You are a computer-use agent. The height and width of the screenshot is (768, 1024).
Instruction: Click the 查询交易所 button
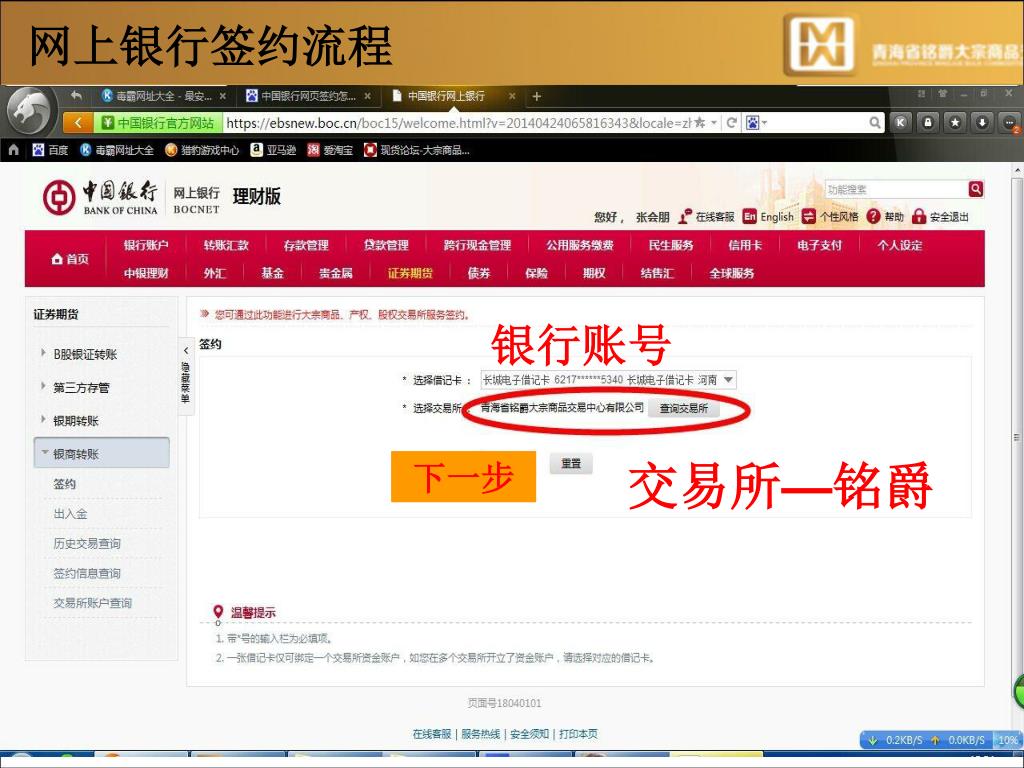click(684, 408)
